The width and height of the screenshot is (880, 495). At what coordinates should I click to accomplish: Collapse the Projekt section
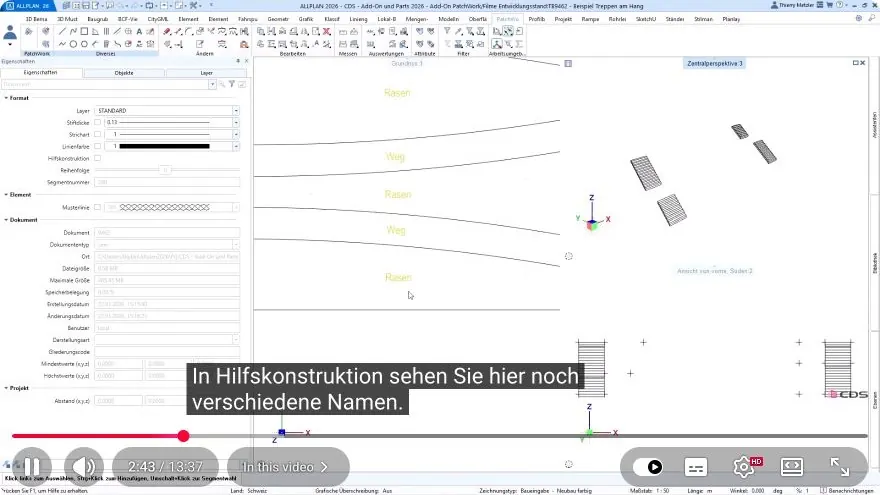[6, 388]
